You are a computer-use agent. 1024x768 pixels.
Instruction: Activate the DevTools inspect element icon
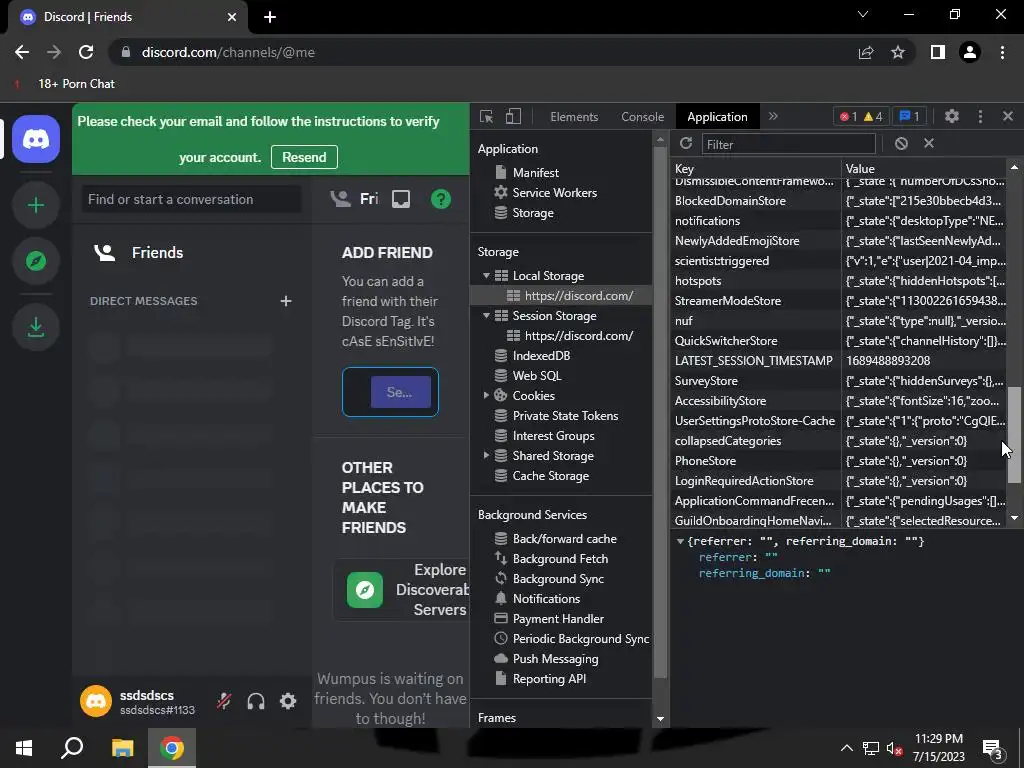(487, 117)
